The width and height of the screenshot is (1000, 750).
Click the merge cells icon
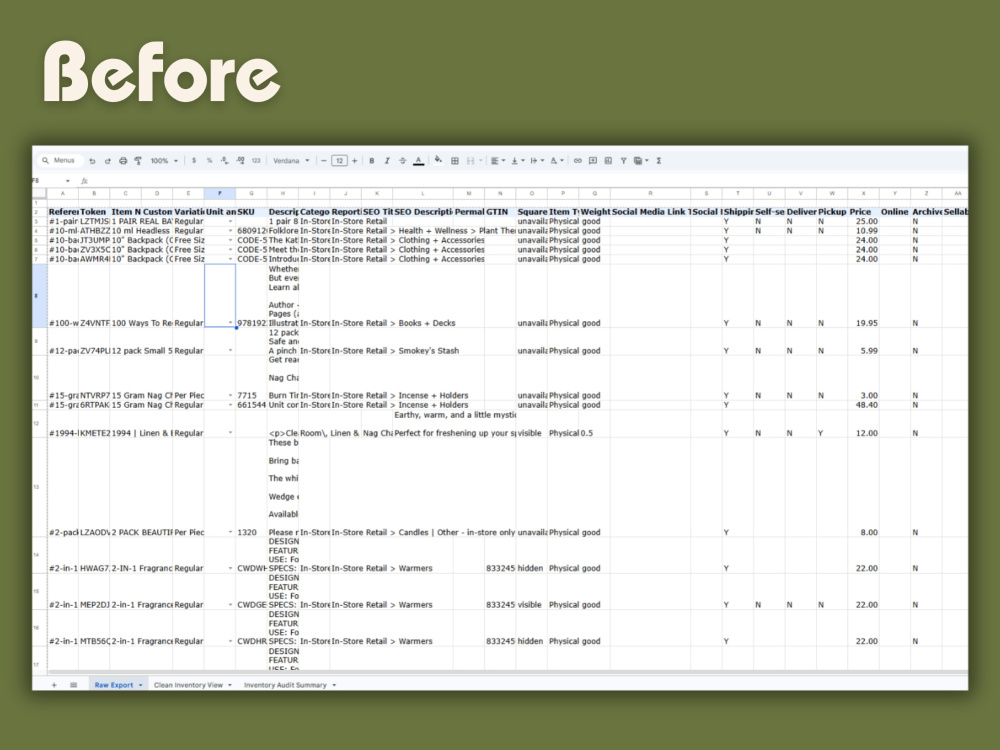(x=471, y=161)
